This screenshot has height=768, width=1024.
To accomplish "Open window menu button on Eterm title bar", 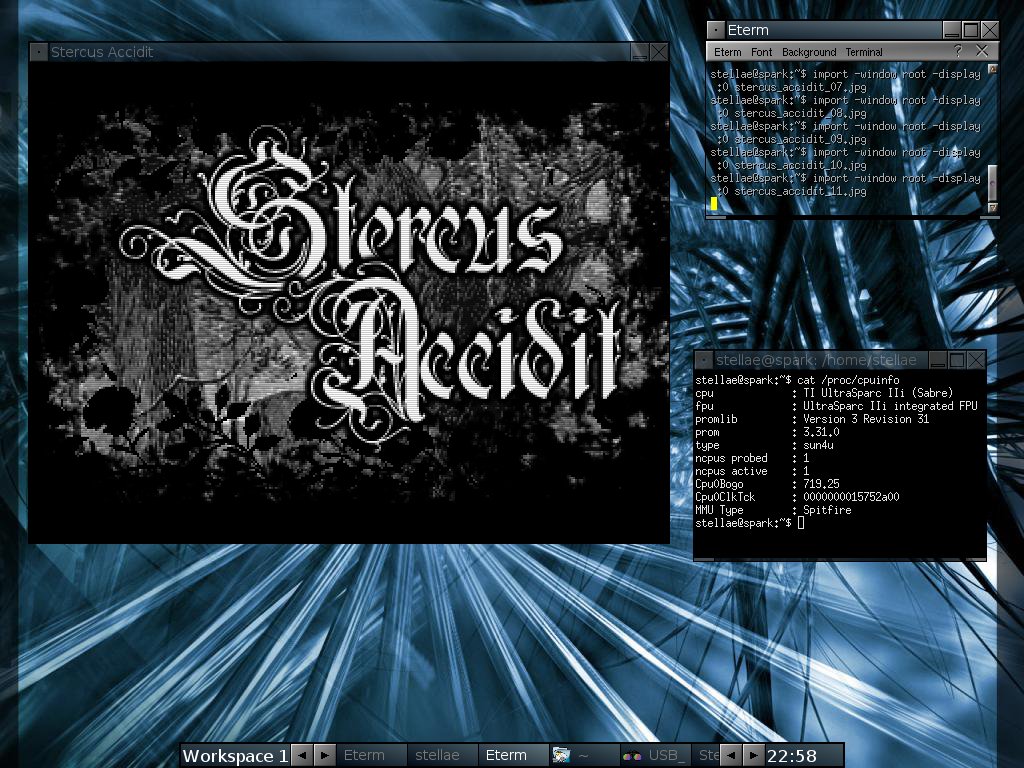I will coord(716,30).
